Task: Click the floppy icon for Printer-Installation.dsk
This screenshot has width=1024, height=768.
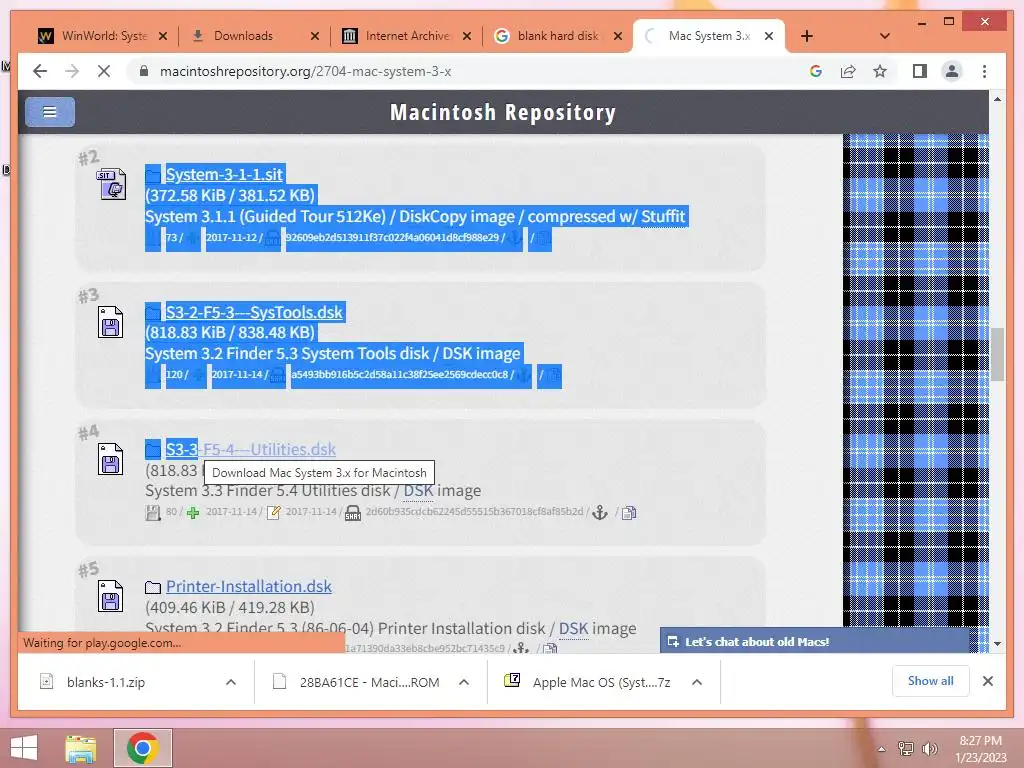Action: click(x=110, y=596)
